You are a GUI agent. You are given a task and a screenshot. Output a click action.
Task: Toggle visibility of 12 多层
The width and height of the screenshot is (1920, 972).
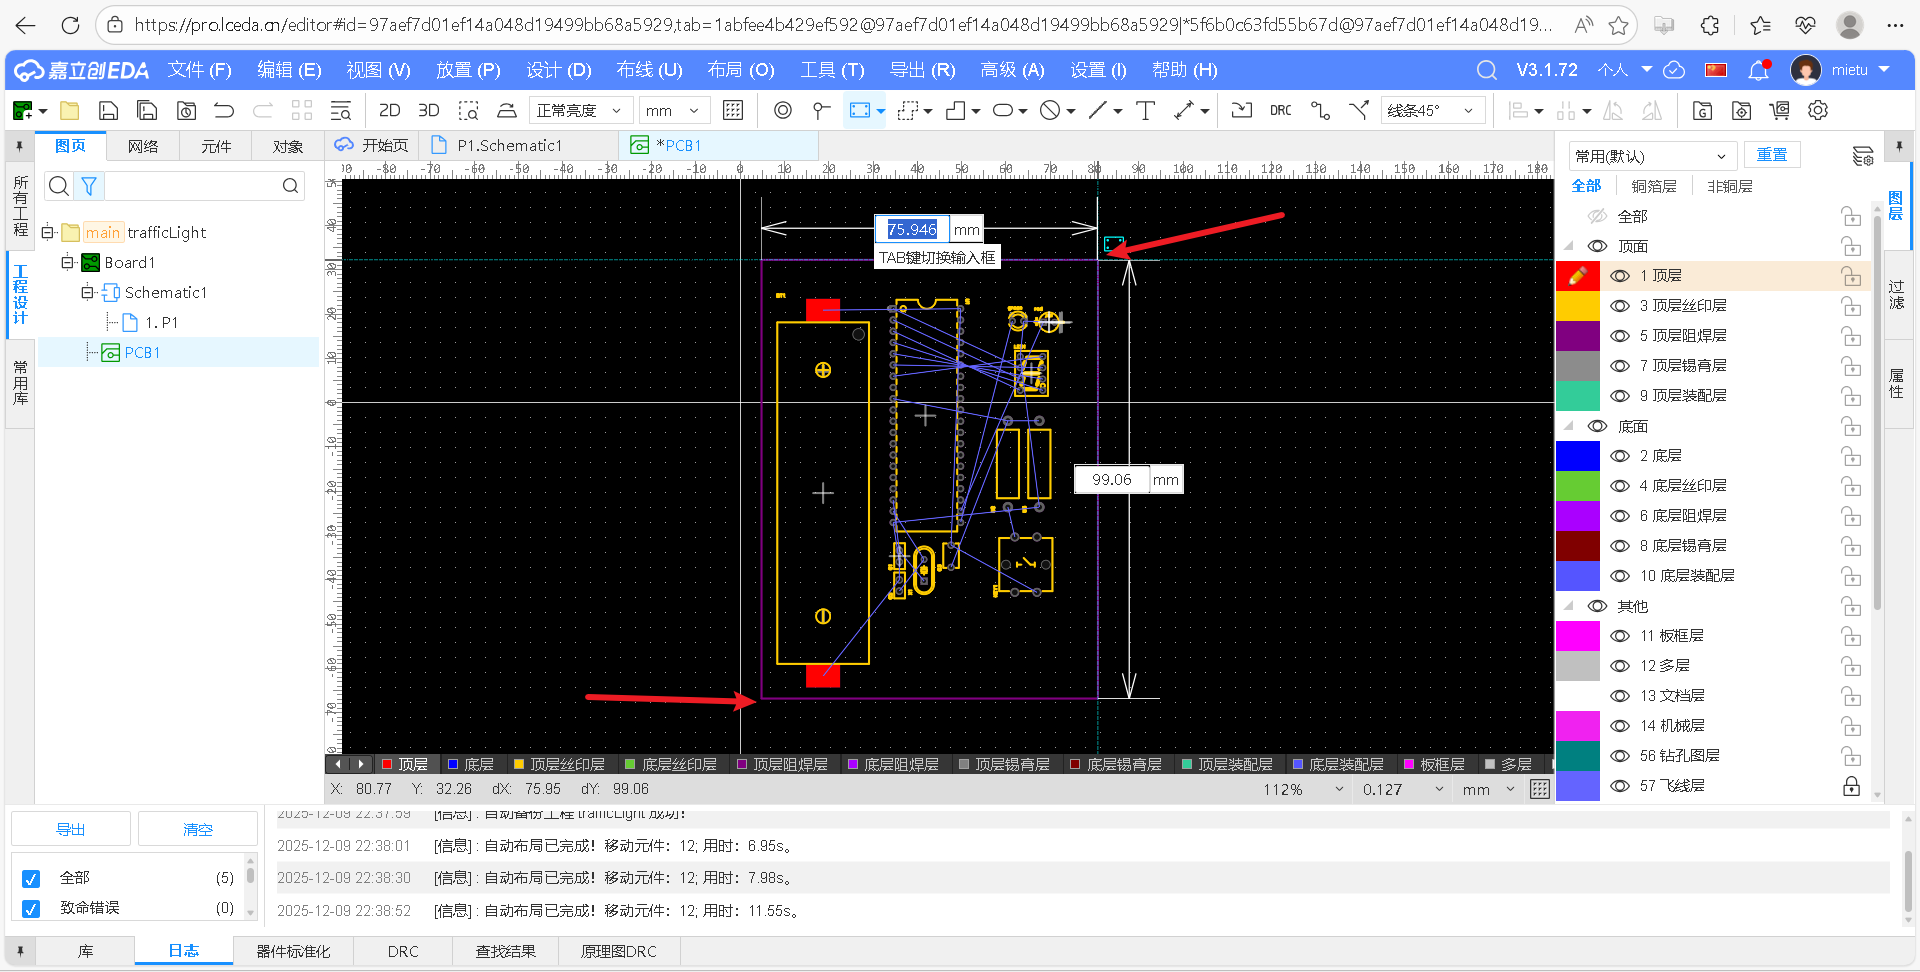tap(1620, 666)
